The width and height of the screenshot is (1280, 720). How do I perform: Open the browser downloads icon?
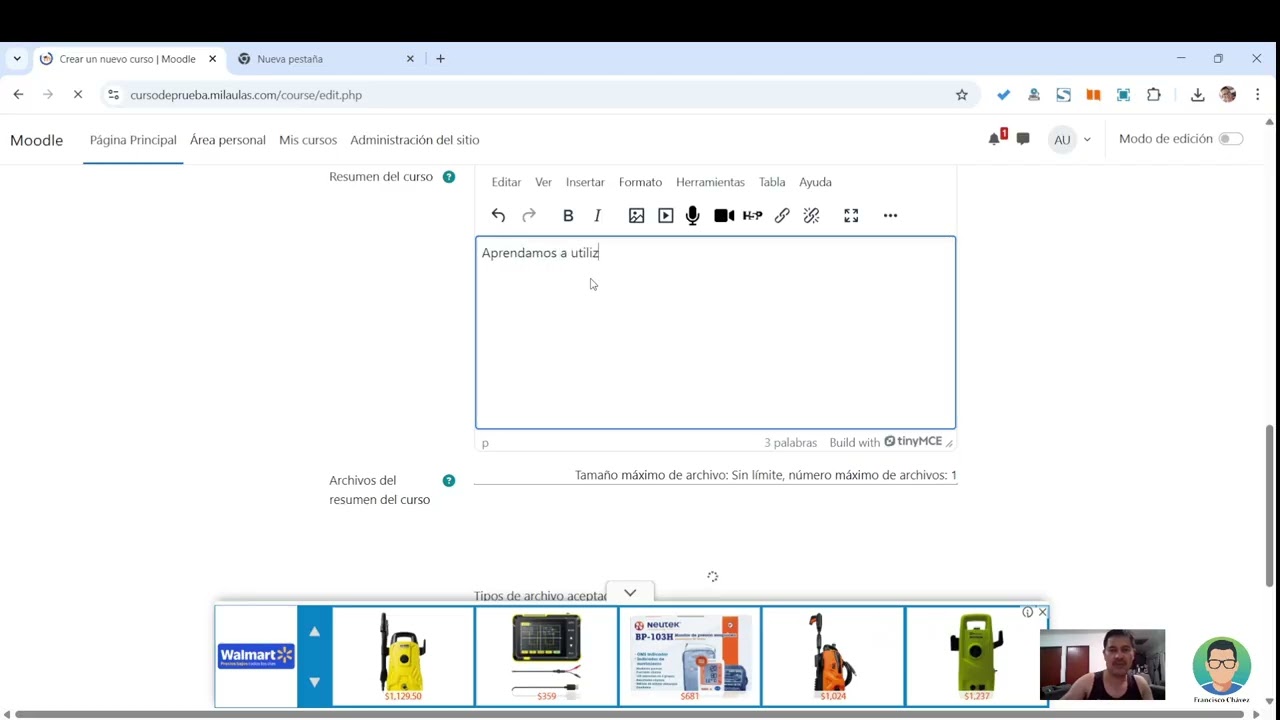click(x=1197, y=95)
